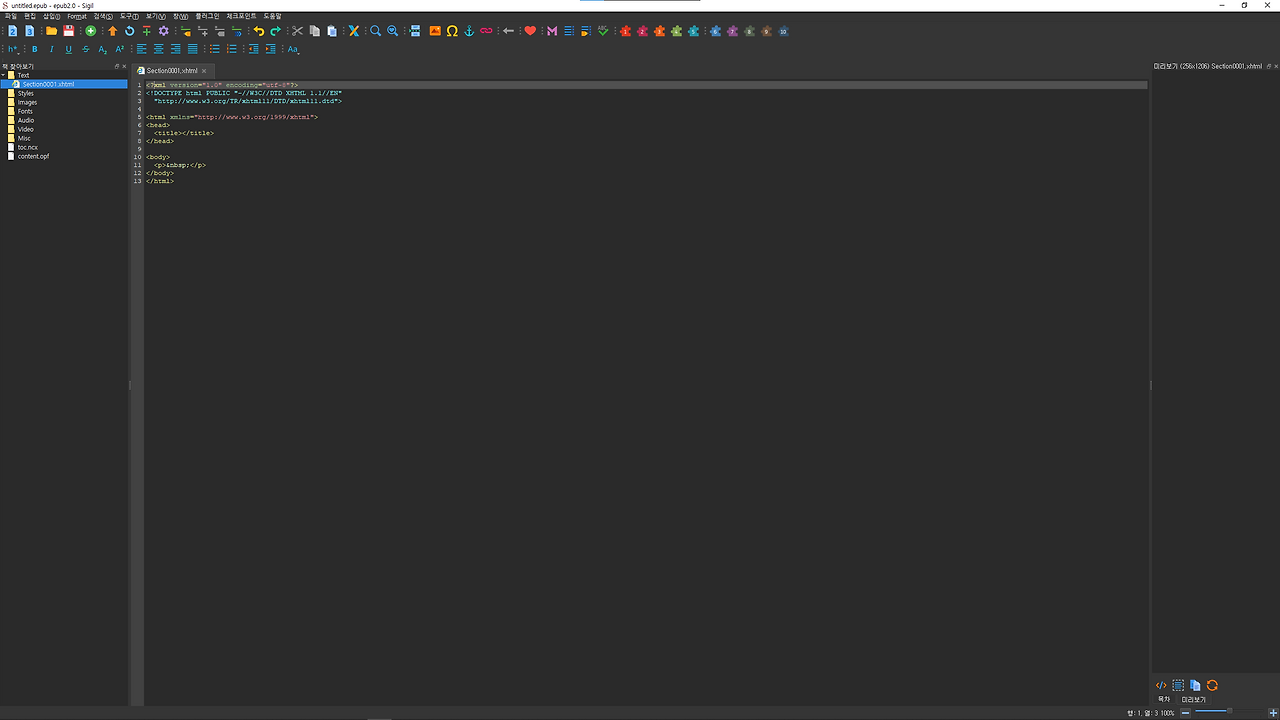
Task: Run plugin 10 dark blue puzzle icon
Action: [783, 31]
